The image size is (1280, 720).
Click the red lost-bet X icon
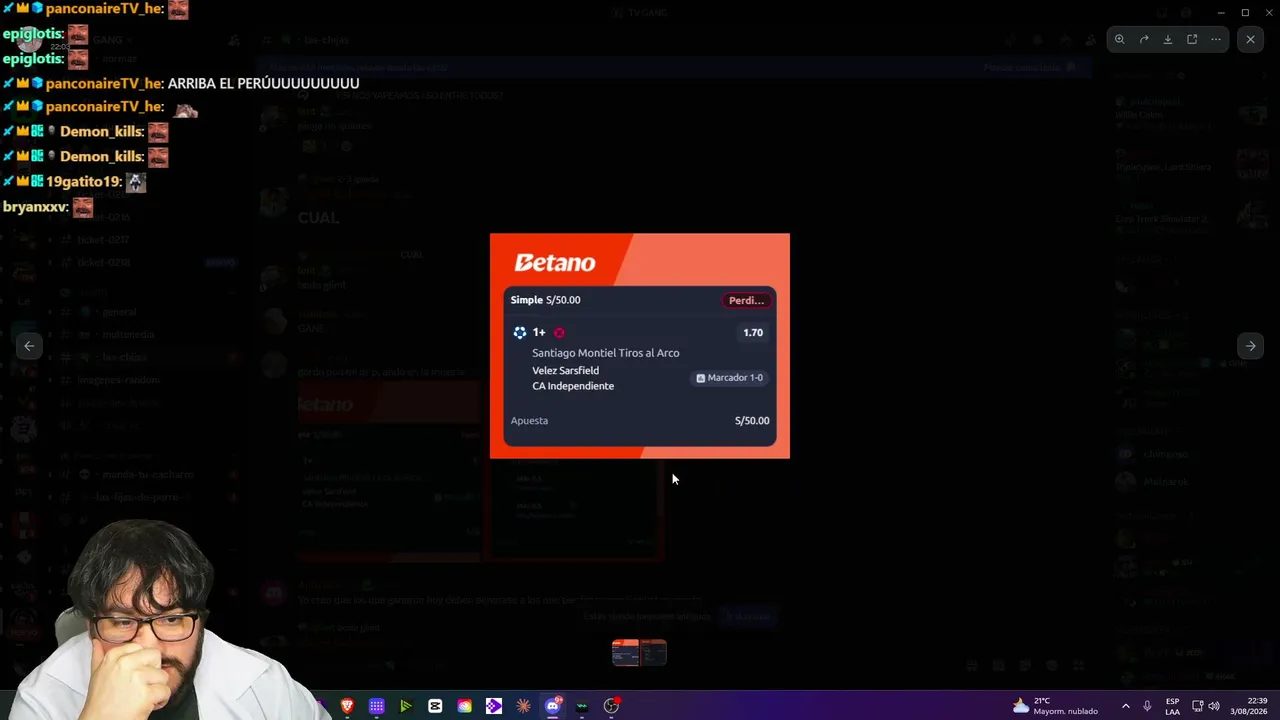(559, 333)
